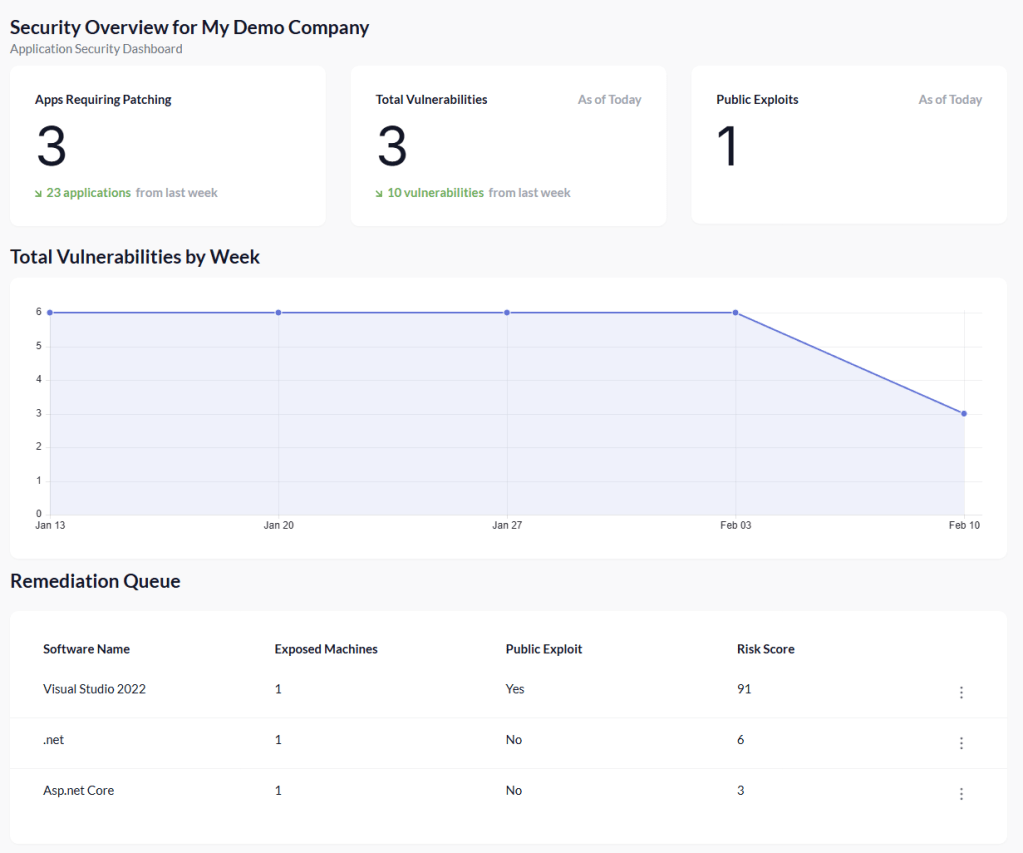Click the down arrow beside 10 vulnerabilities
The height and width of the screenshot is (853, 1023).
[380, 193]
